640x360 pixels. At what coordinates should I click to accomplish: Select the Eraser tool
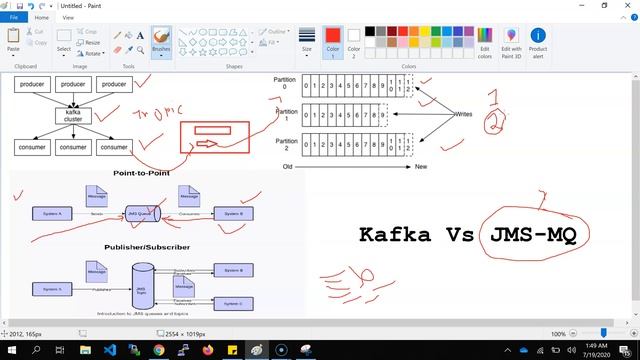[x=118, y=50]
